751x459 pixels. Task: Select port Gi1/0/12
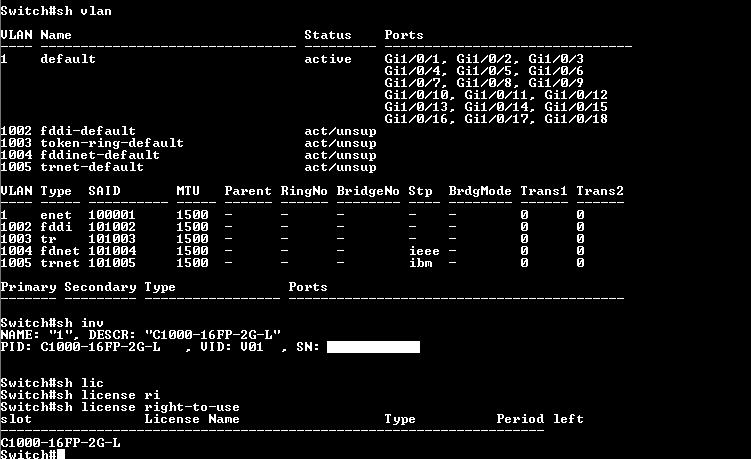(576, 95)
